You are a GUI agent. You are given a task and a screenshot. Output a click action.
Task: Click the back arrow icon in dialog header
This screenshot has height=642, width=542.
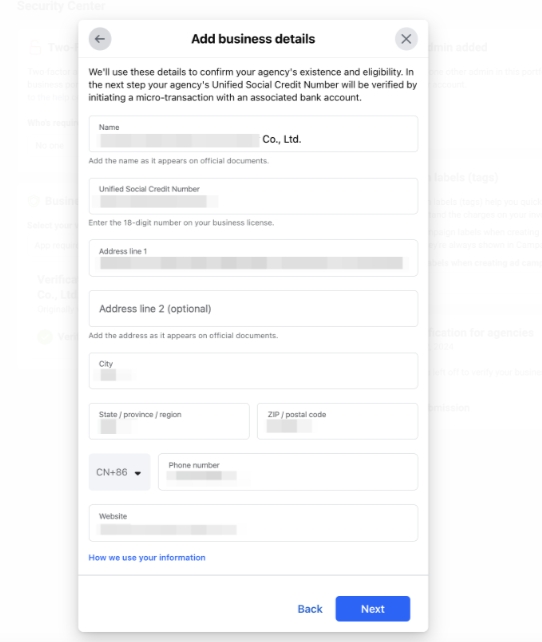click(x=100, y=39)
